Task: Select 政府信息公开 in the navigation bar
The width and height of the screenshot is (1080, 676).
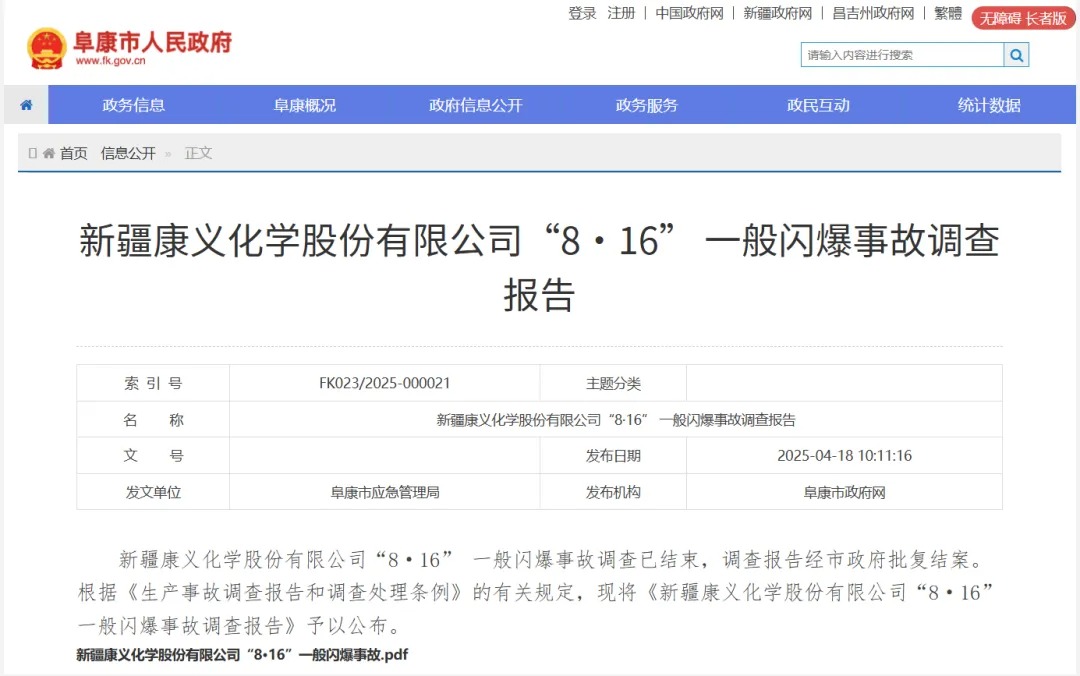Action: (476, 105)
